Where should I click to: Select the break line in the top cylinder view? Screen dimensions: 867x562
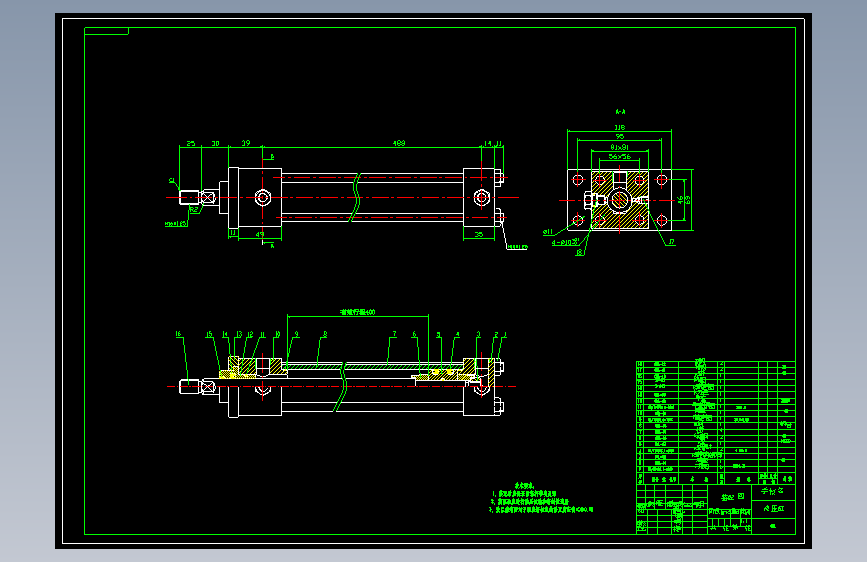click(356, 197)
